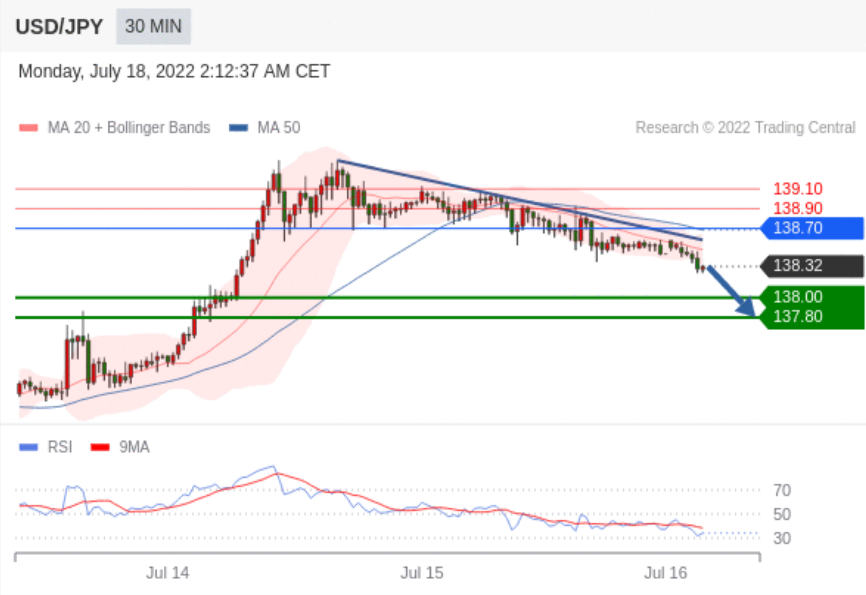Click the RSI blue legend swatch
The height and width of the screenshot is (595, 866).
tap(29, 447)
